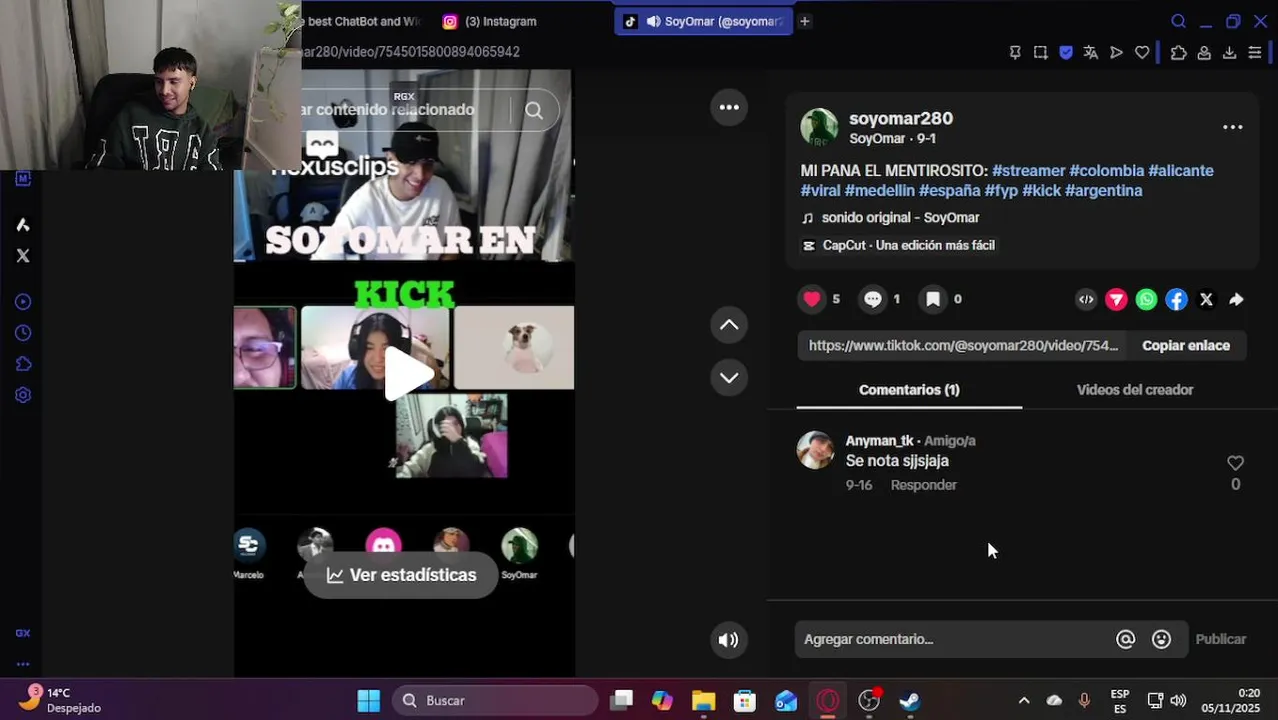
Task: Open sidebar three-dots more menu
Action: click(x=23, y=664)
